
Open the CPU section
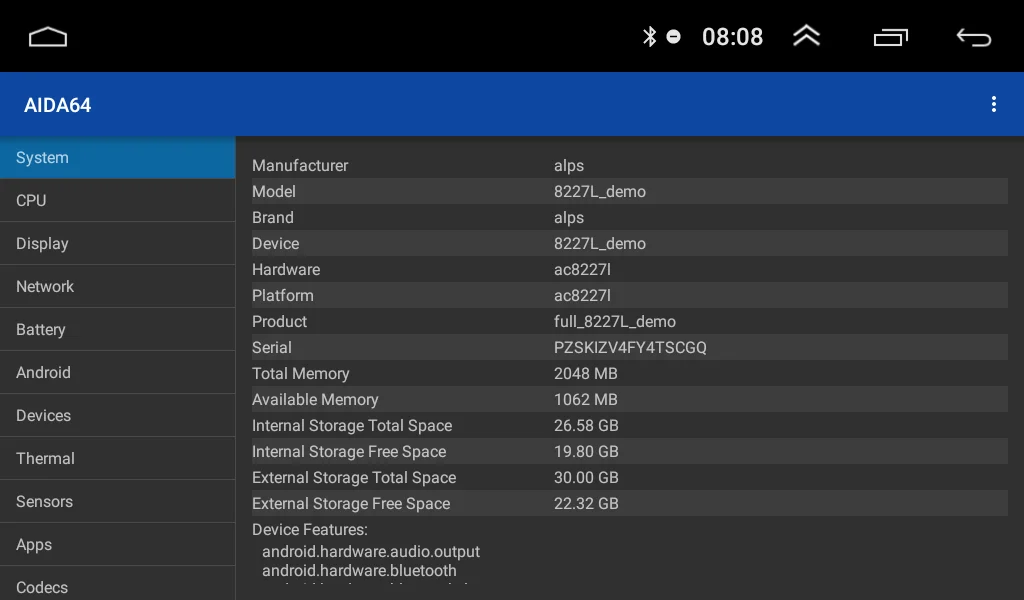(x=117, y=201)
